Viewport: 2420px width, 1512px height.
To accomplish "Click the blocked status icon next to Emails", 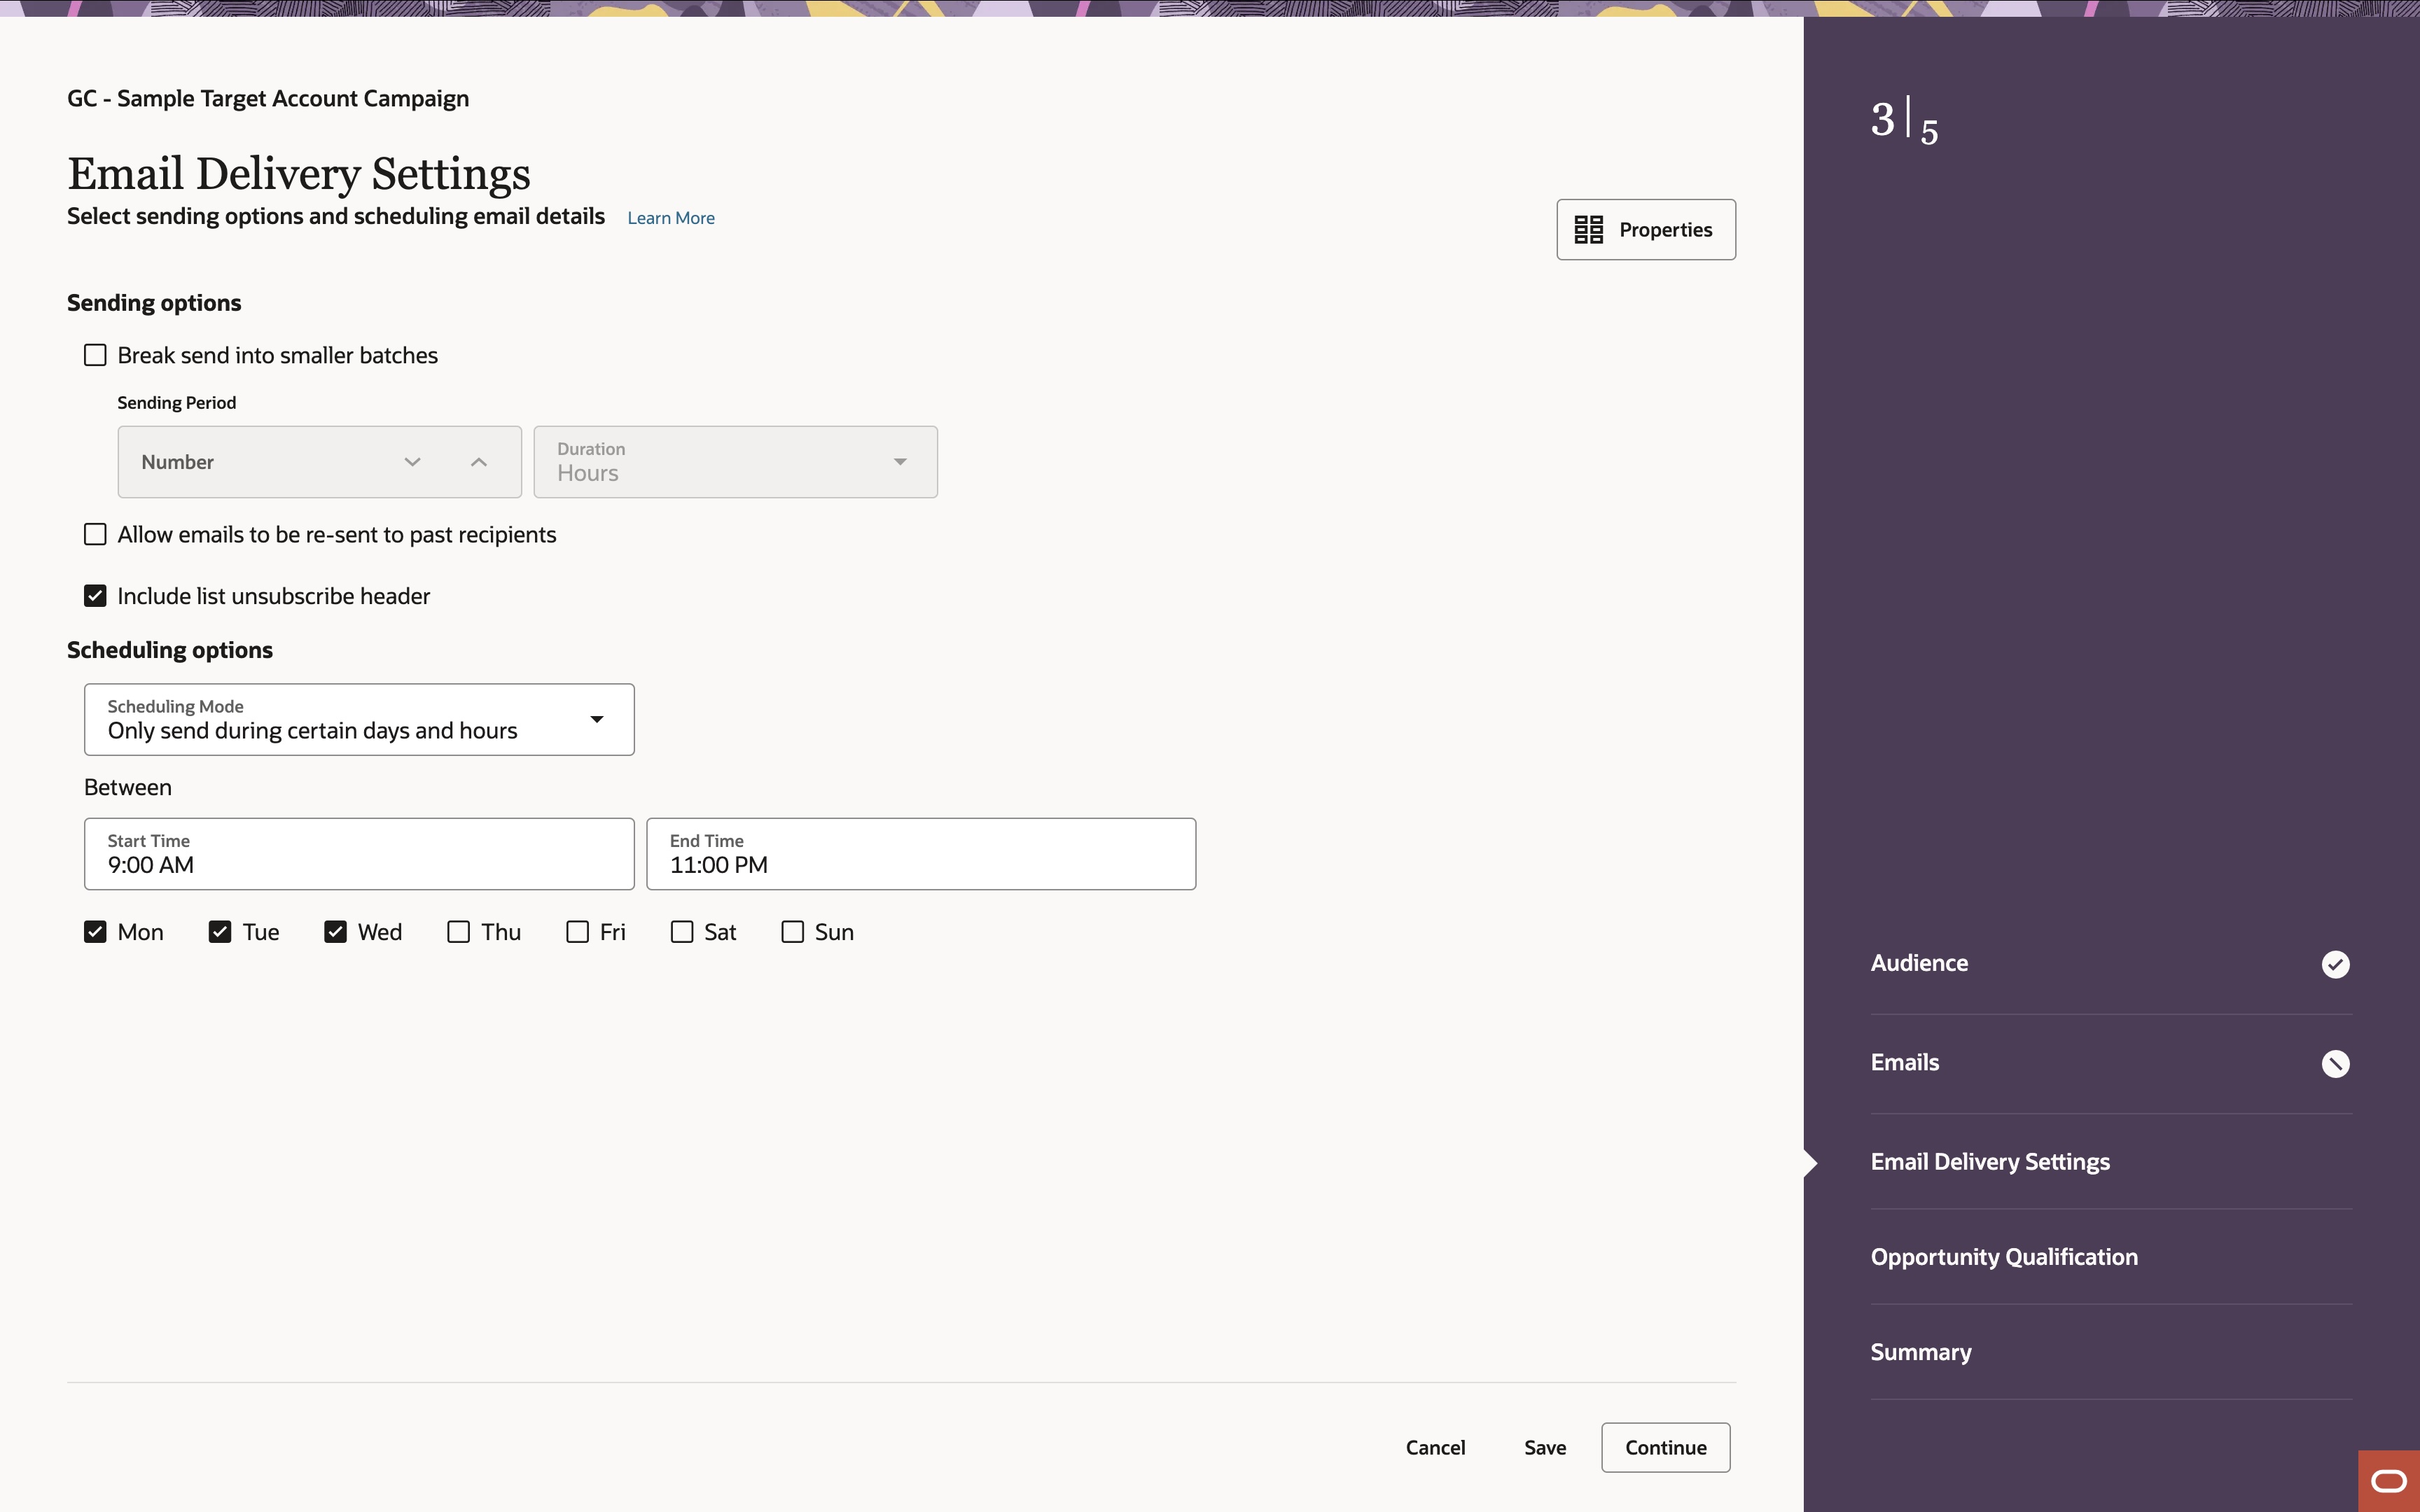I will point(2335,1063).
